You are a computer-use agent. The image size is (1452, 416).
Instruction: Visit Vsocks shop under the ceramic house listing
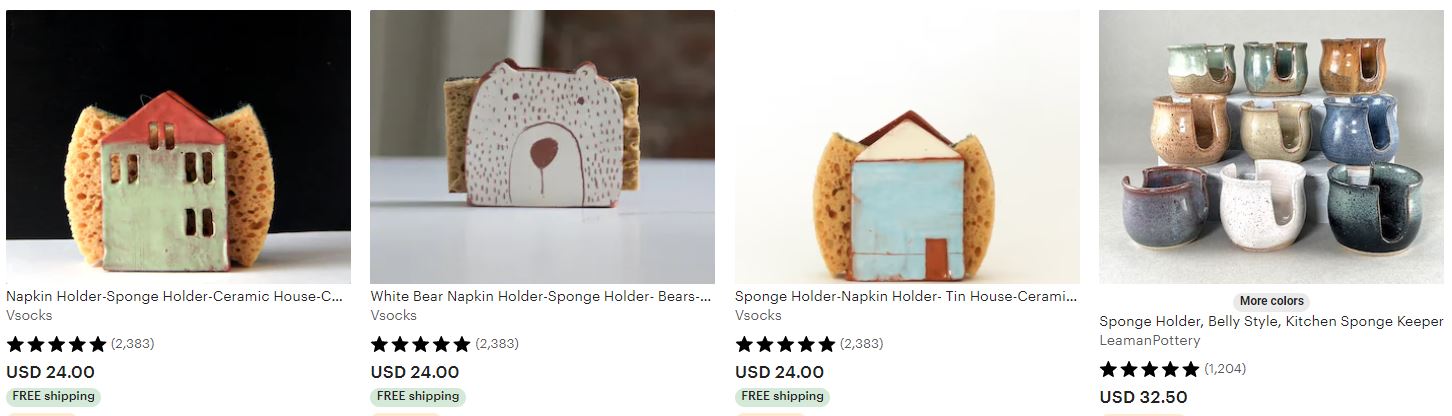(x=29, y=315)
